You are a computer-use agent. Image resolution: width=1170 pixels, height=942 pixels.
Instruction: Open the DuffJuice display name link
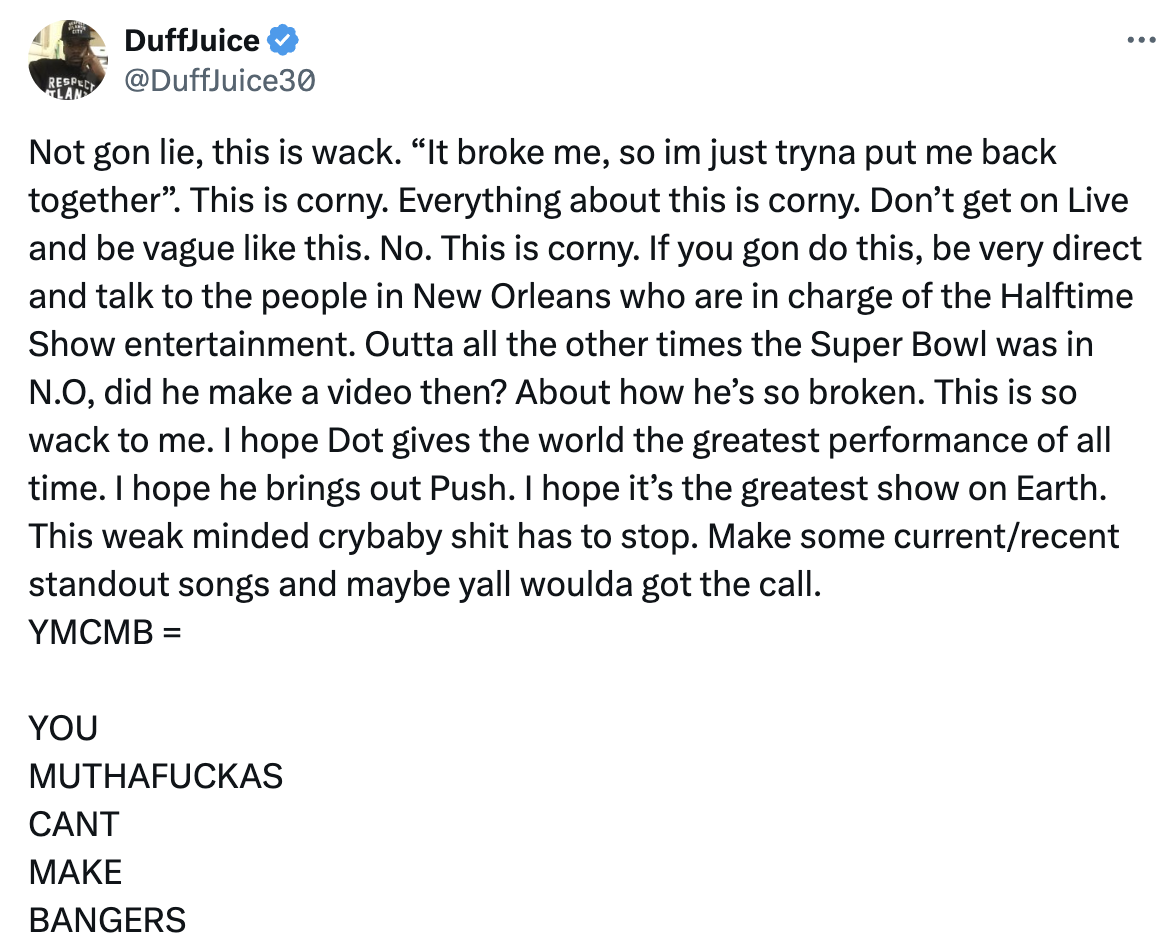(x=192, y=40)
